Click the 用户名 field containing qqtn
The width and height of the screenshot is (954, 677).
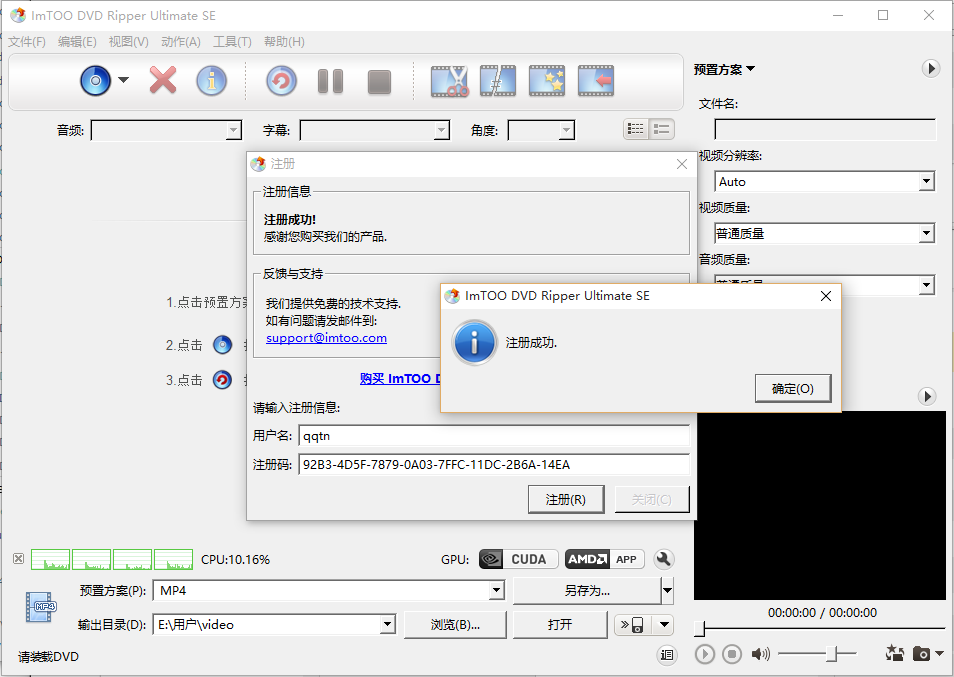(493, 436)
